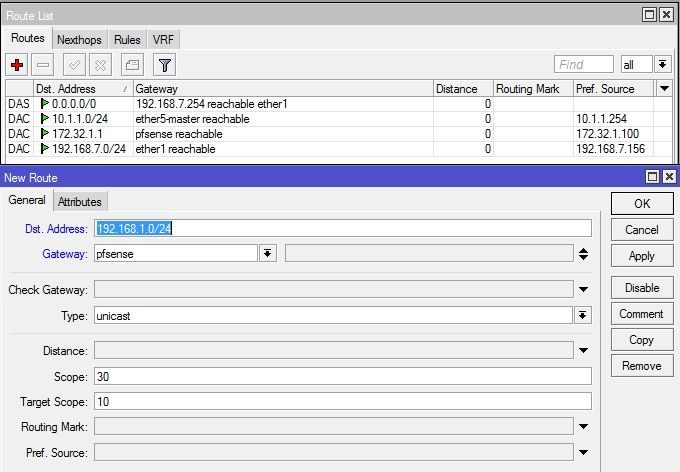Open the Type unicast dropdown

[x=583, y=315]
